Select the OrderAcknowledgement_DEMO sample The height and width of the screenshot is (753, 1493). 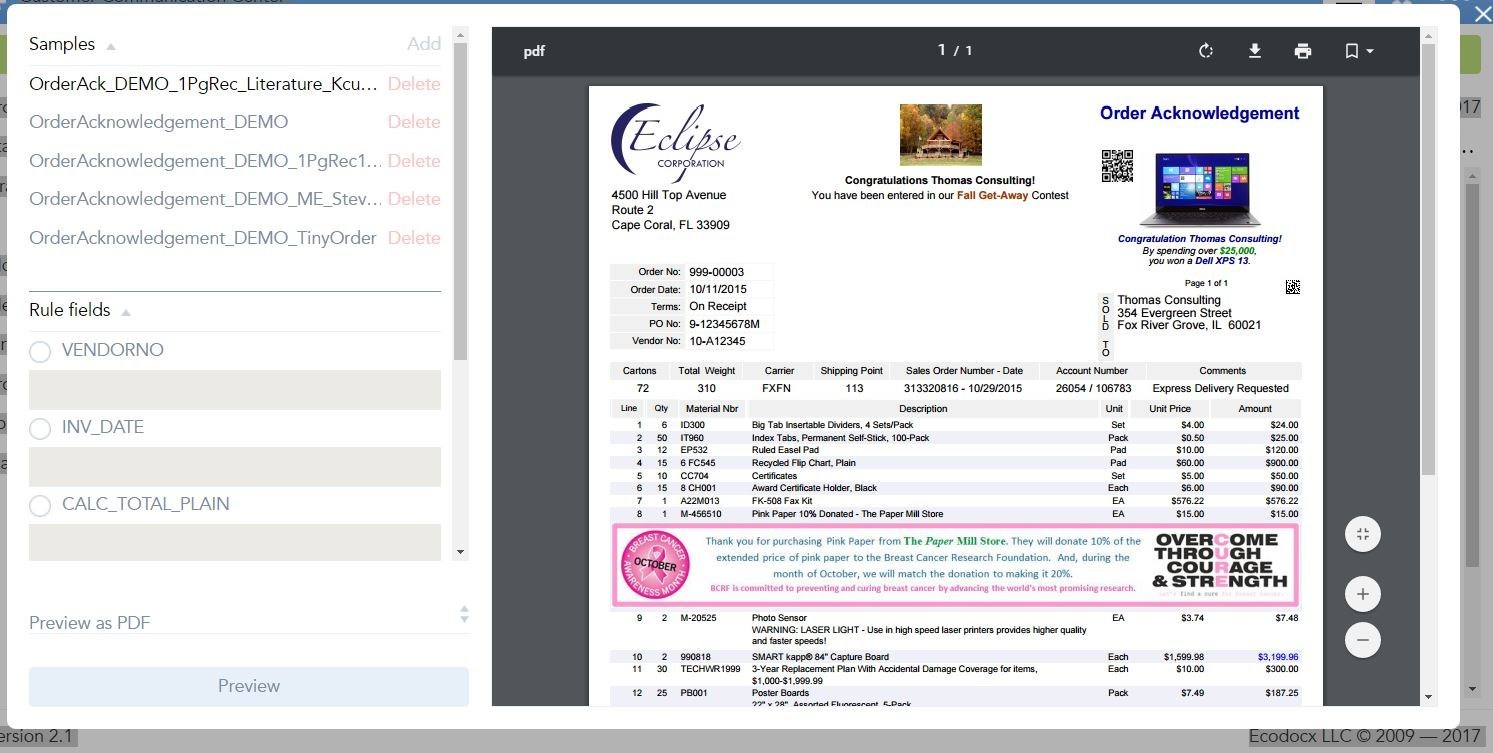tap(159, 122)
